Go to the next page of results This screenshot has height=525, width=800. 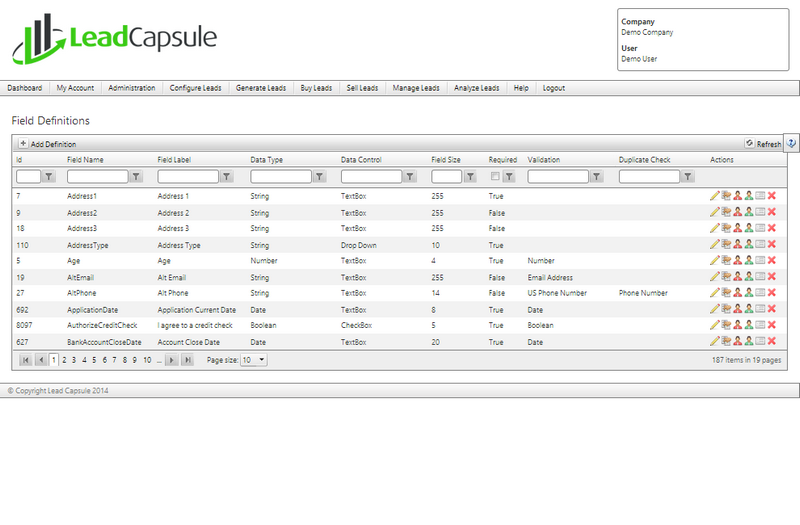pyautogui.click(x=171, y=360)
